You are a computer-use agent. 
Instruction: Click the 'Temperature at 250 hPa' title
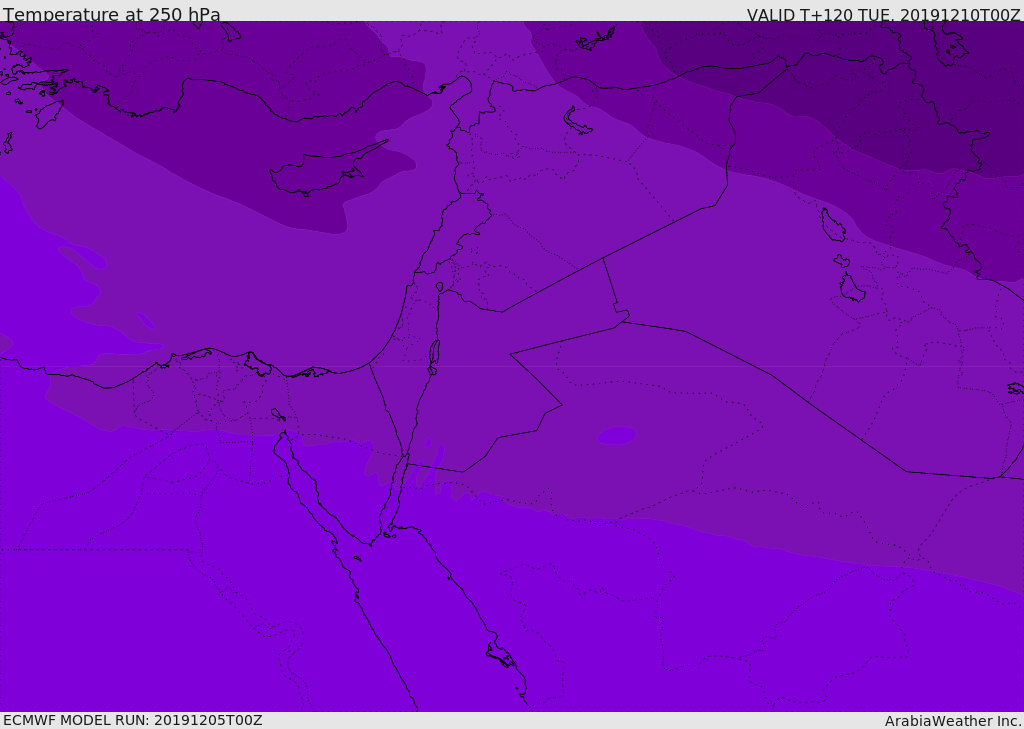pyautogui.click(x=112, y=13)
